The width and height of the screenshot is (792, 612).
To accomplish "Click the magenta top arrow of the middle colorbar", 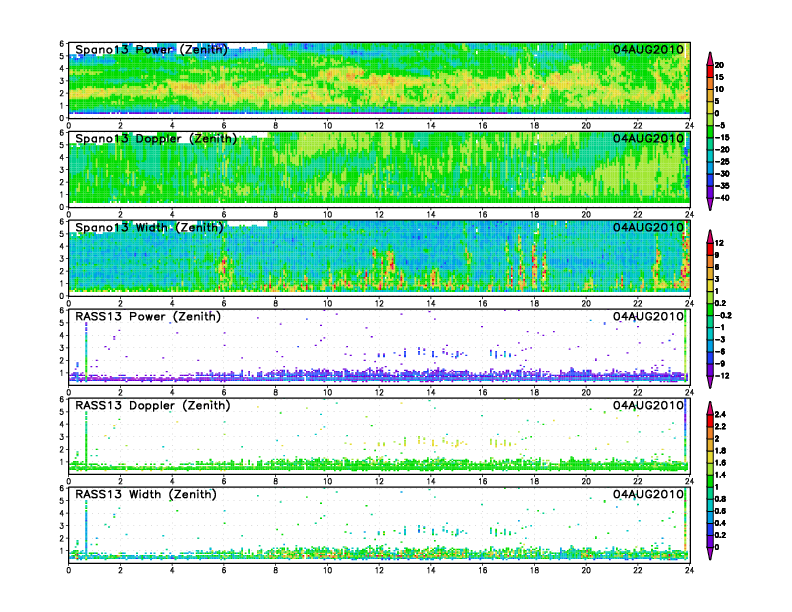I will pyautogui.click(x=710, y=236).
